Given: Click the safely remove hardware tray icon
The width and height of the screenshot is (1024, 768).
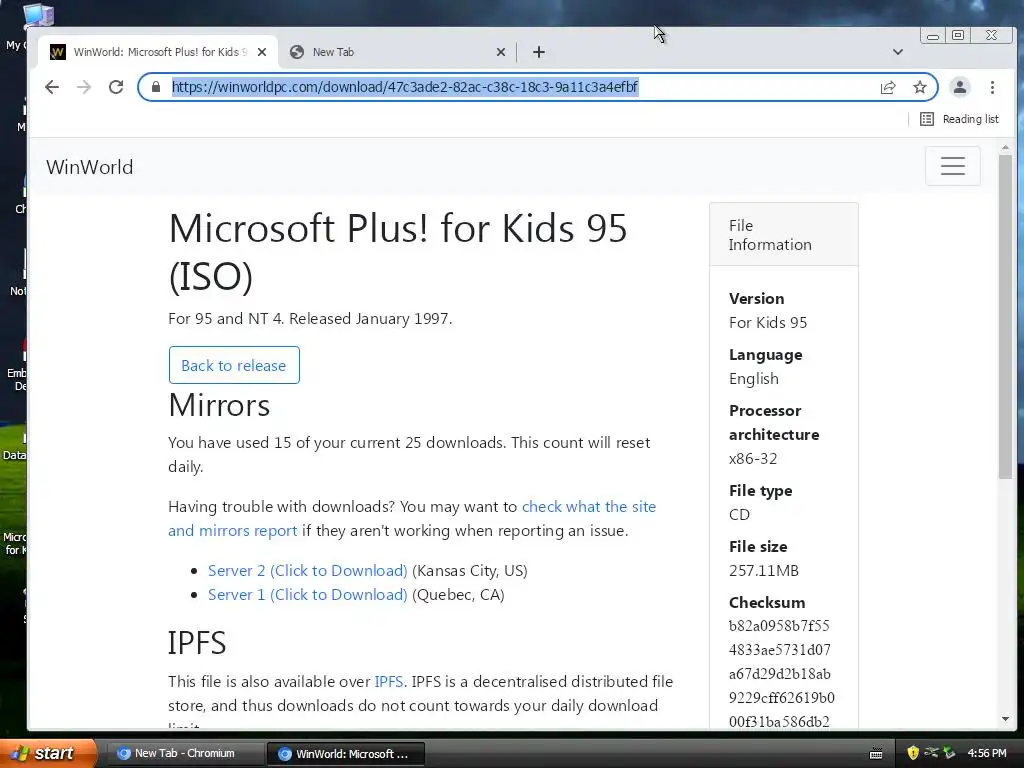Looking at the screenshot, I should [949, 753].
